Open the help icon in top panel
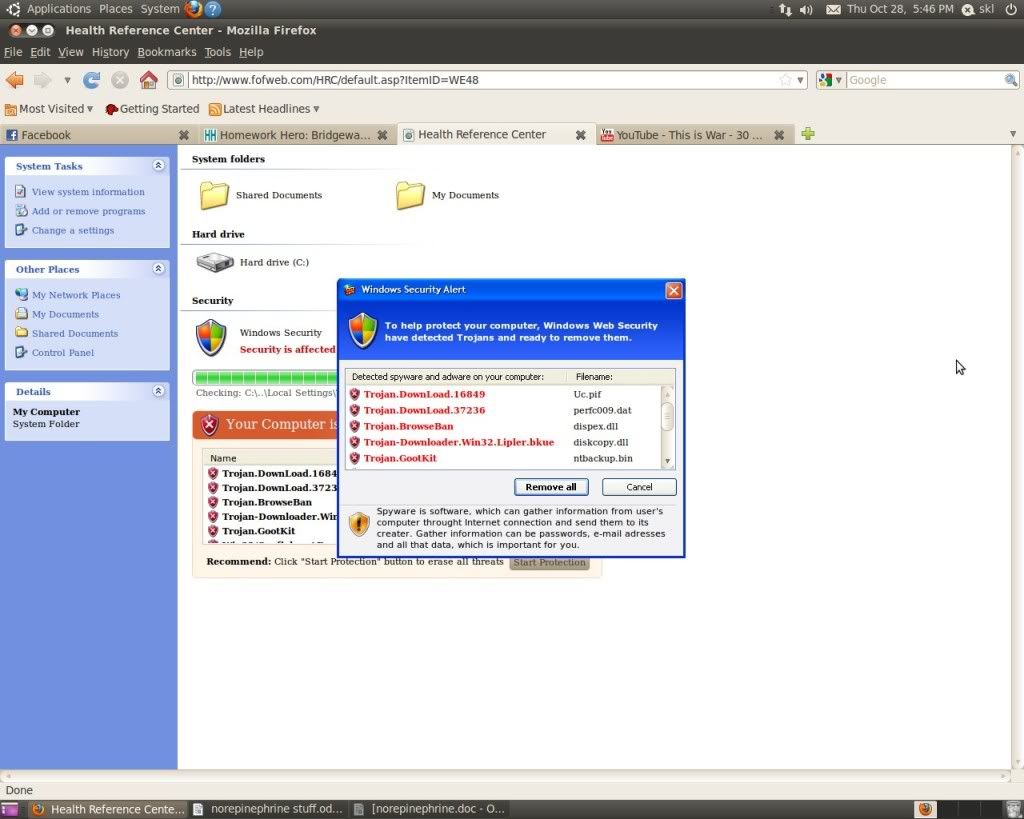 213,8
